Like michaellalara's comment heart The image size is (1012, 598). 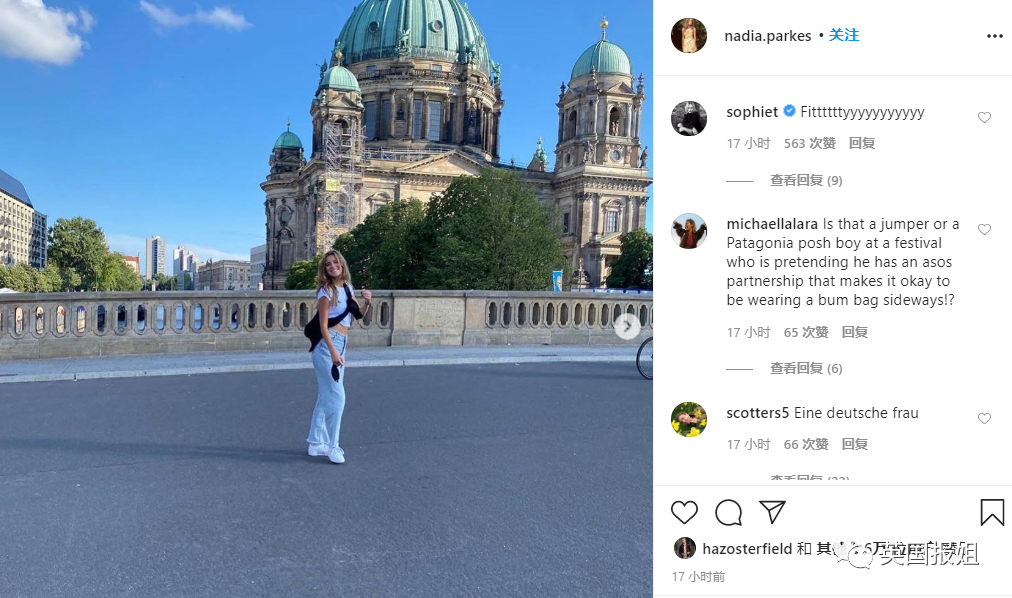click(984, 229)
